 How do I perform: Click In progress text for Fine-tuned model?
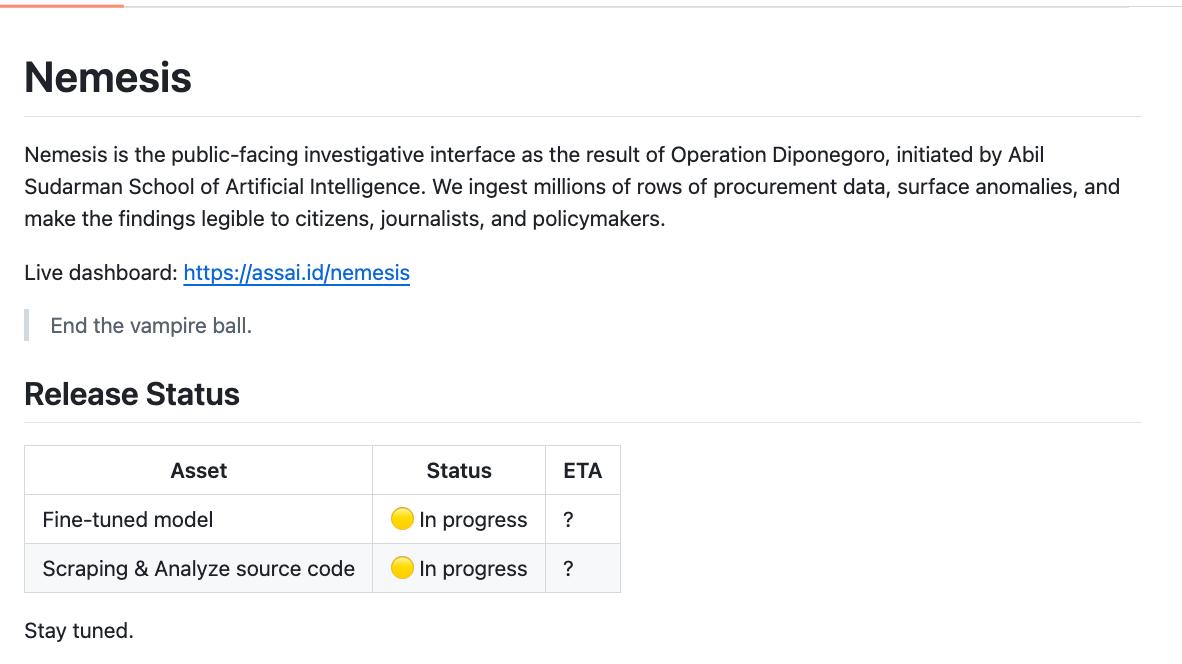(x=473, y=520)
